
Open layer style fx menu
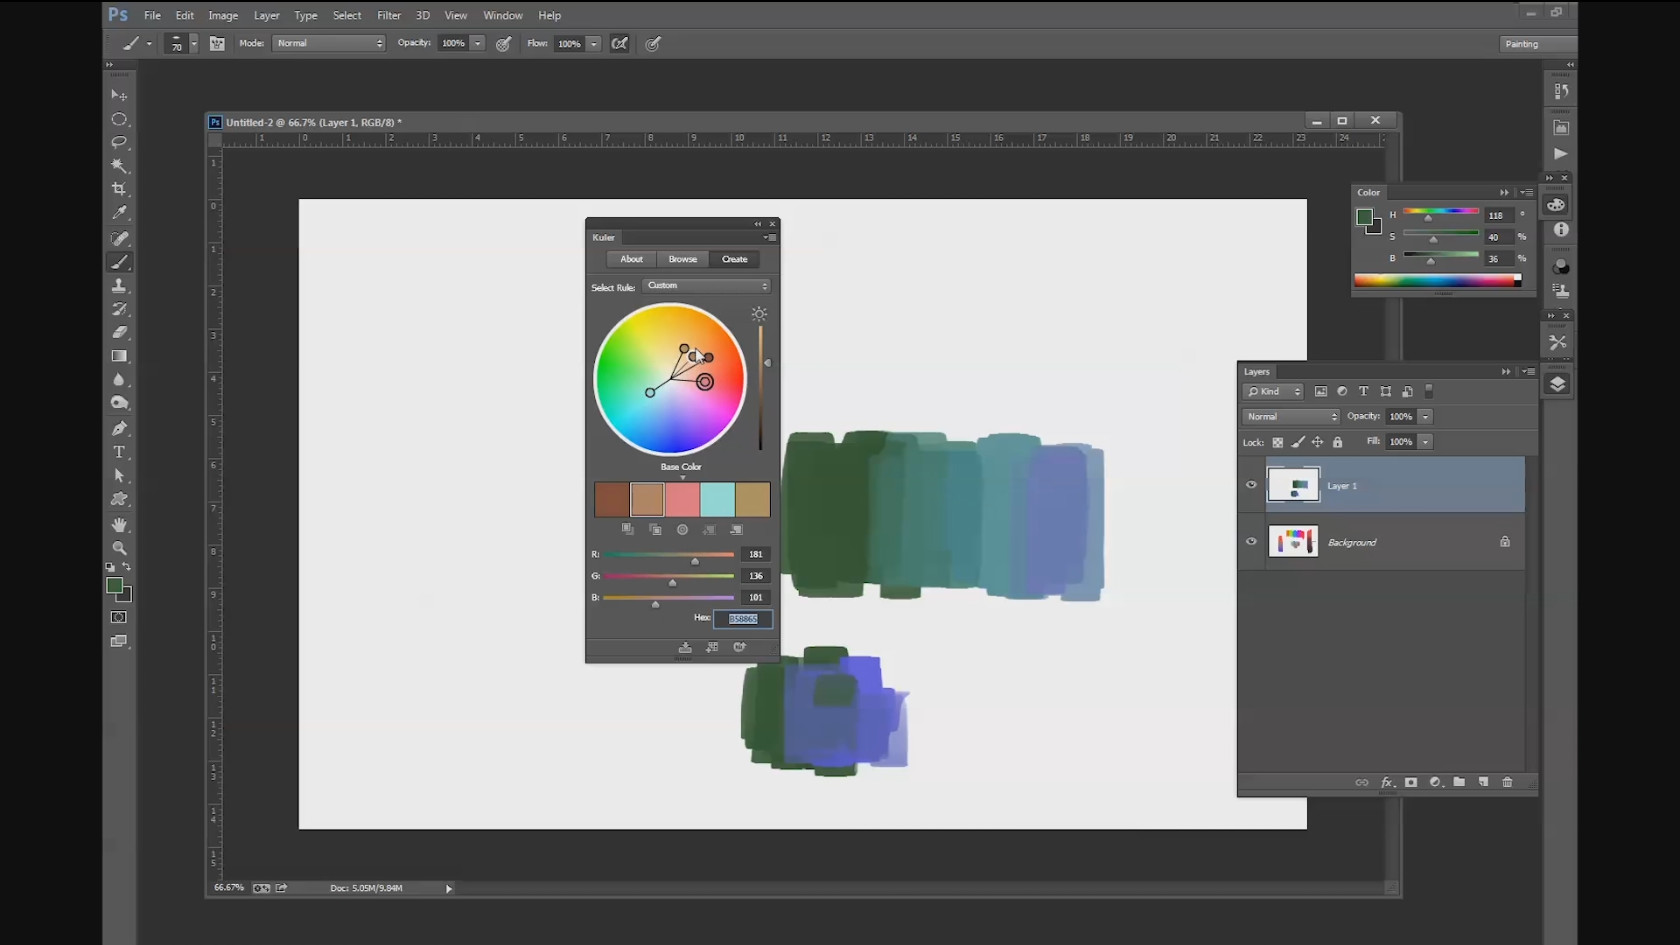click(1386, 782)
